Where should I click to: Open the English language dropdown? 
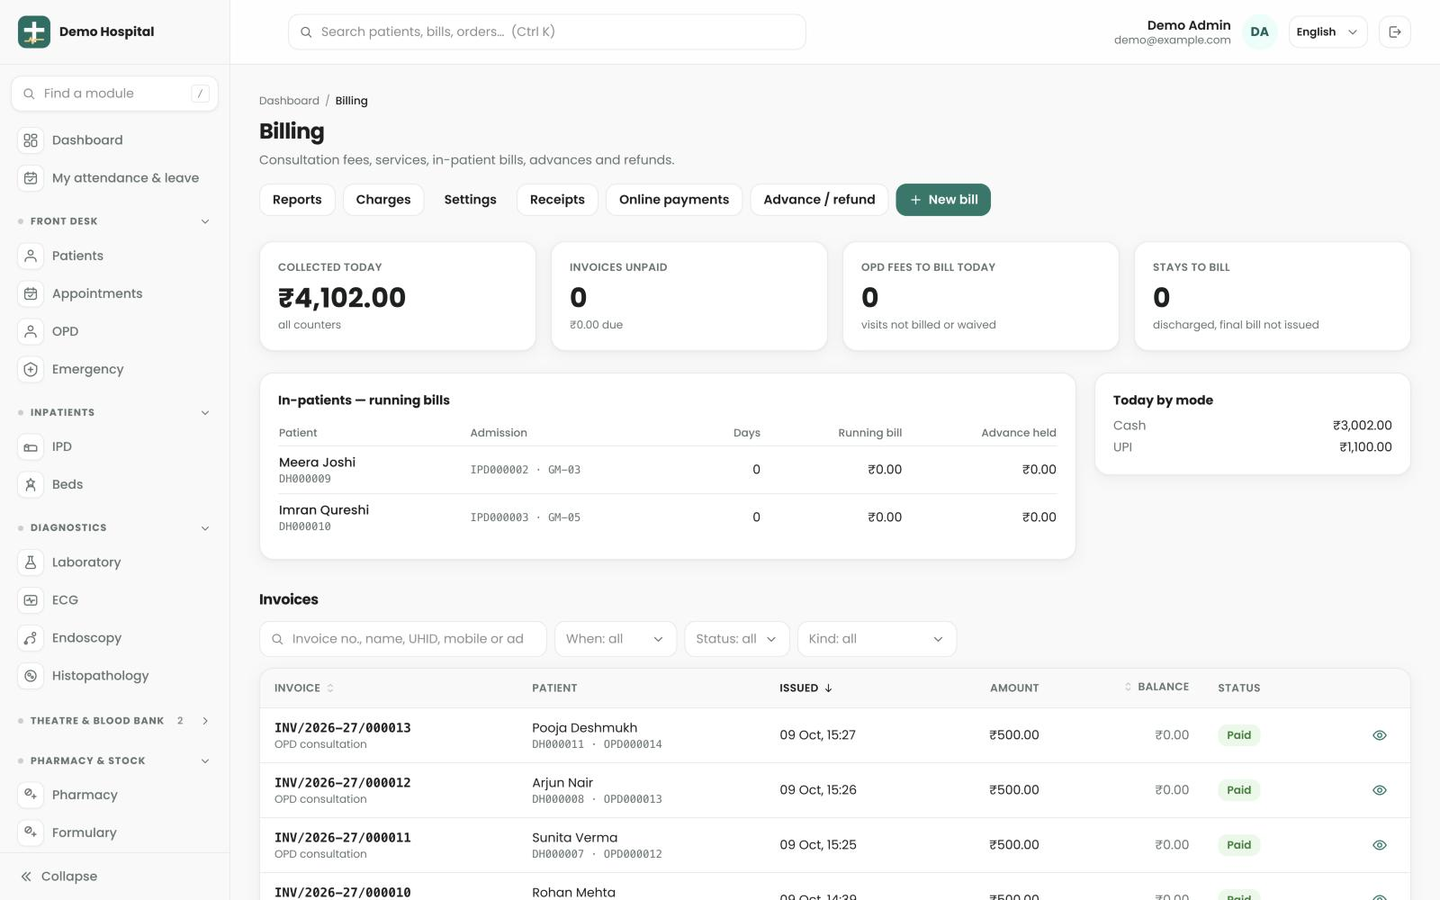[x=1327, y=32]
